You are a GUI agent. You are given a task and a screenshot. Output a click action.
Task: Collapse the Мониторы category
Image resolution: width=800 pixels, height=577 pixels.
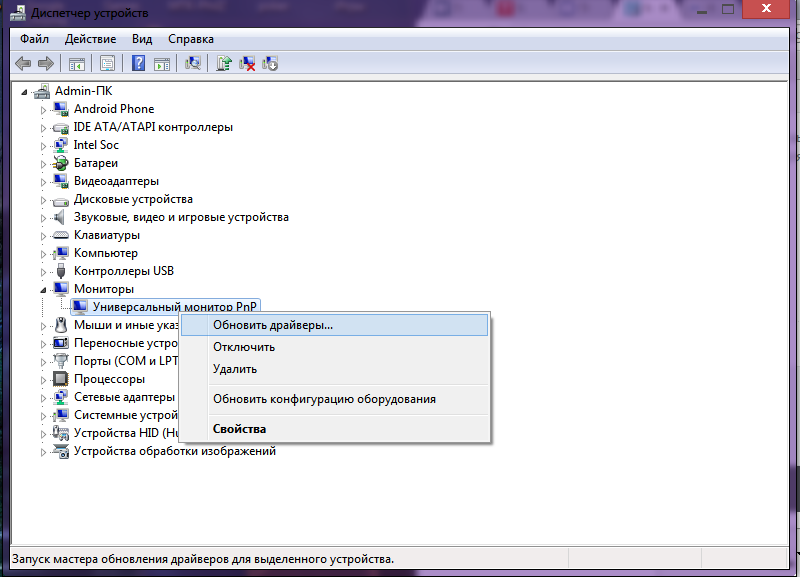[x=43, y=289]
